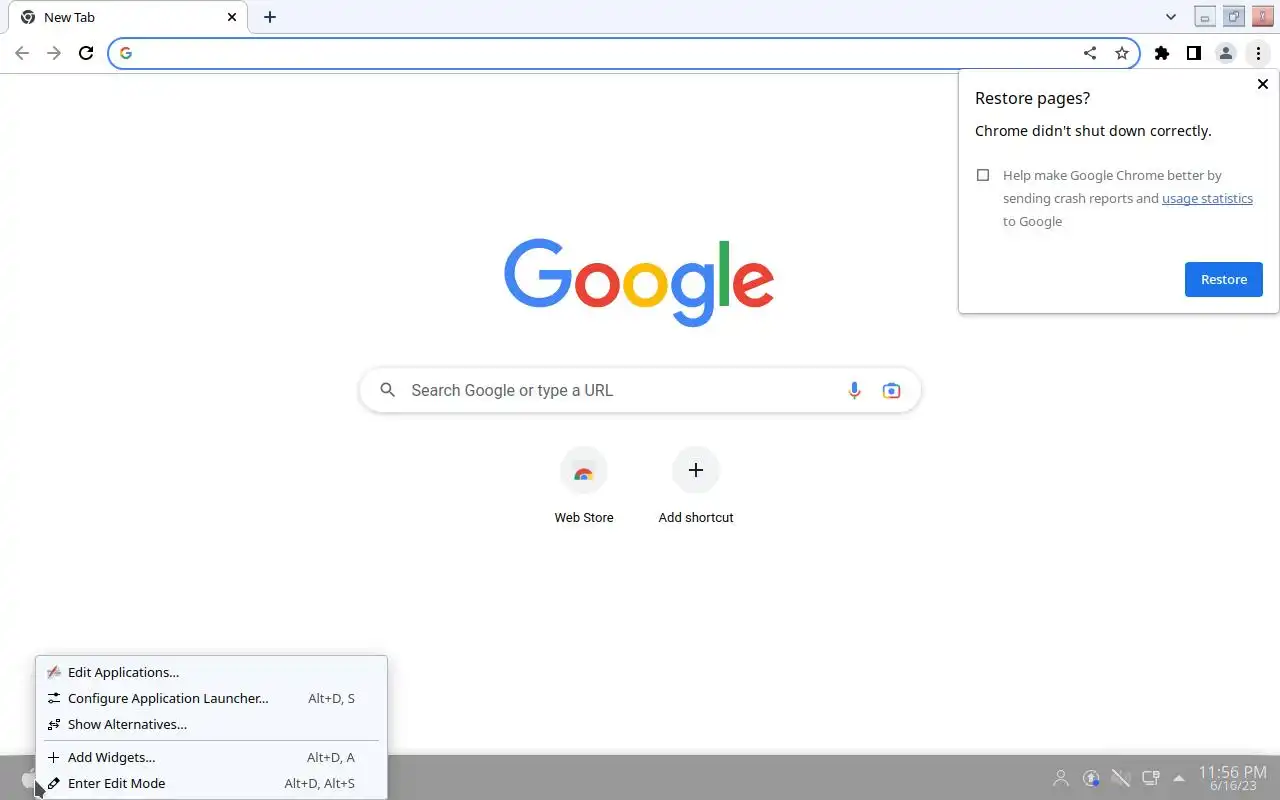This screenshot has height=800, width=1280.
Task: Click the forward navigation arrow
Action: click(x=54, y=53)
